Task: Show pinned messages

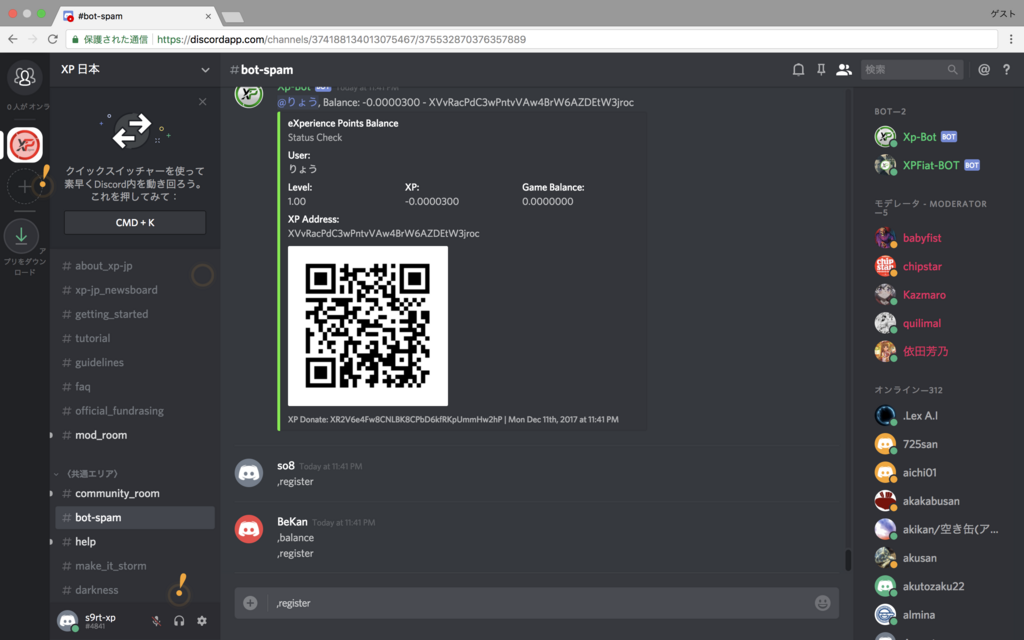Action: click(x=821, y=70)
